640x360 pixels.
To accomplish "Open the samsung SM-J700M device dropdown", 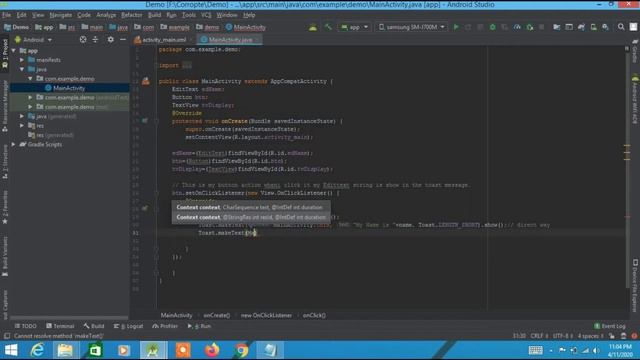I will point(411,27).
